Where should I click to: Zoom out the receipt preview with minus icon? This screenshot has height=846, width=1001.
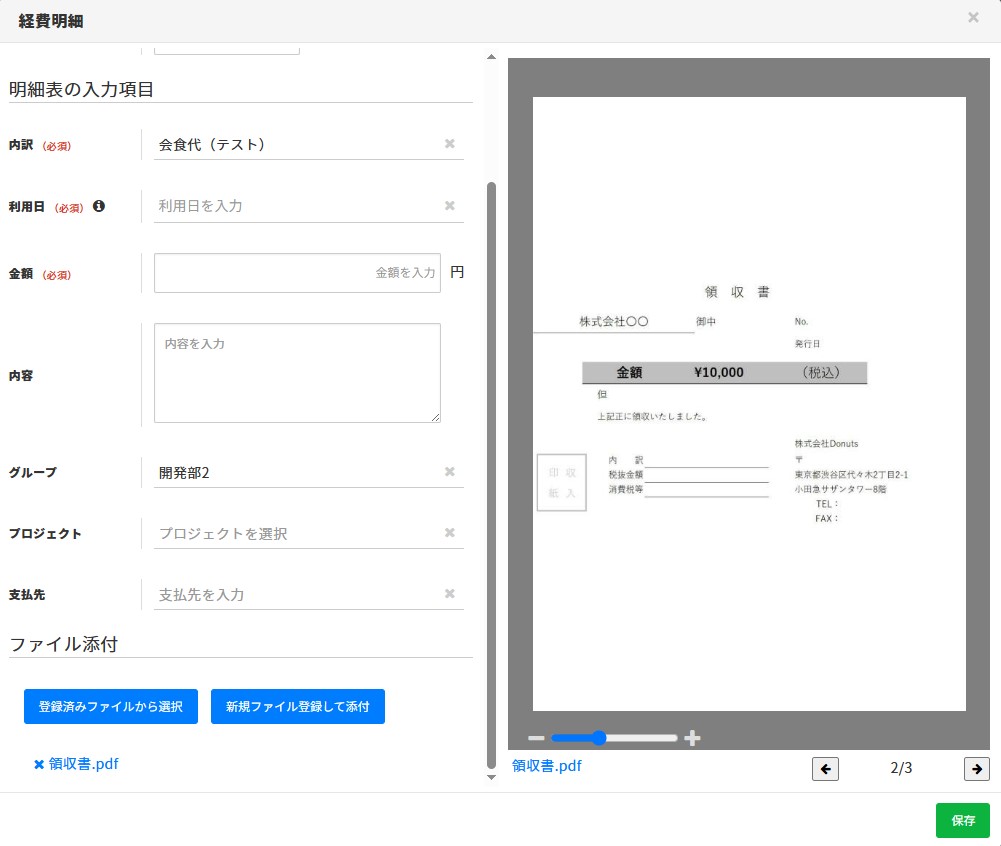pos(536,738)
